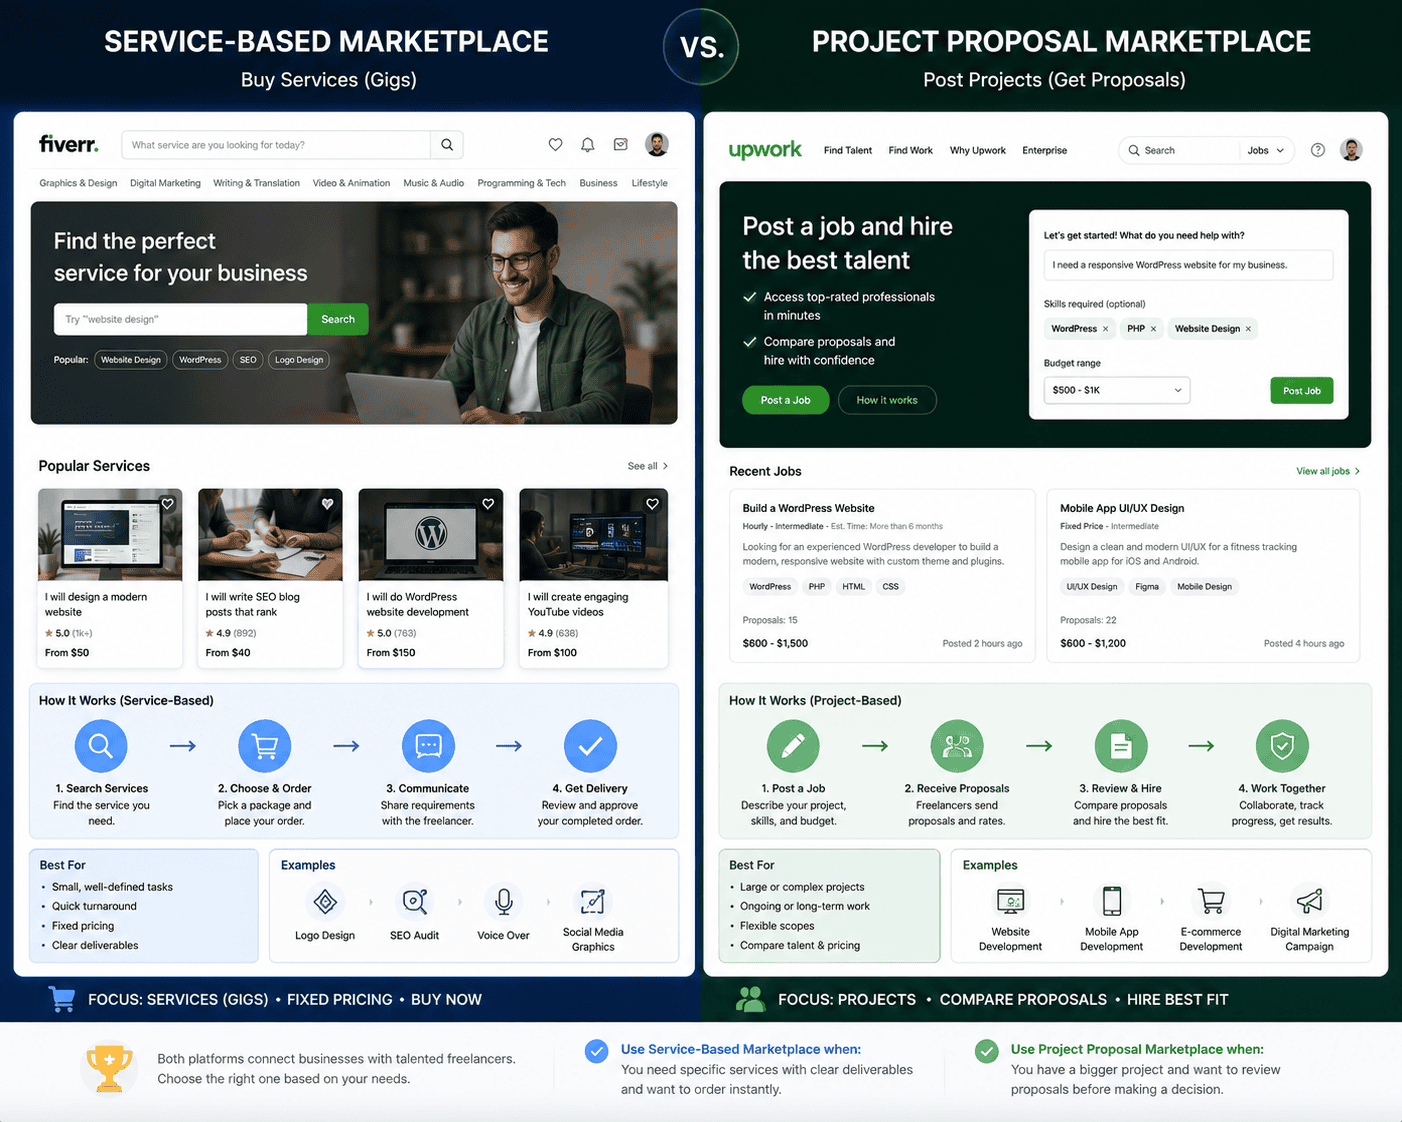1402x1122 pixels.
Task: Click Communicate chat bubble step icon
Action: click(x=428, y=746)
